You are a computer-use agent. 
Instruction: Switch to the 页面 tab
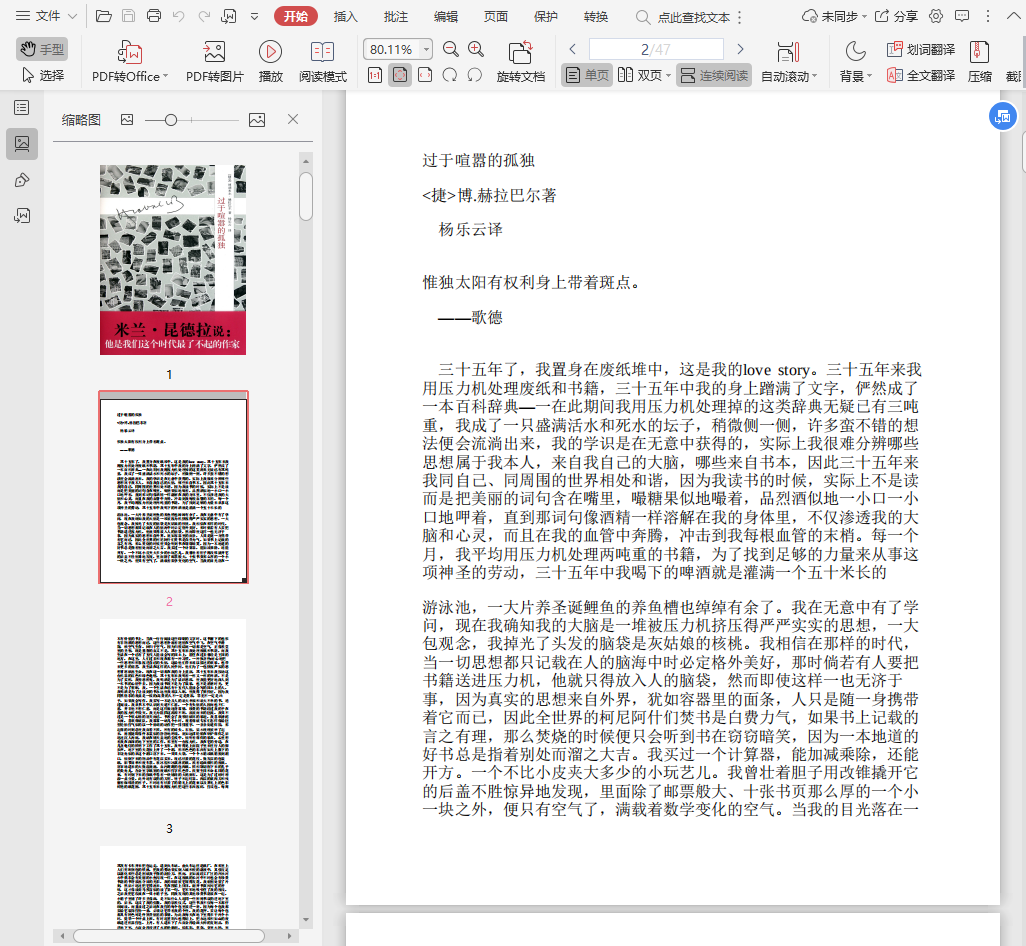click(x=495, y=16)
